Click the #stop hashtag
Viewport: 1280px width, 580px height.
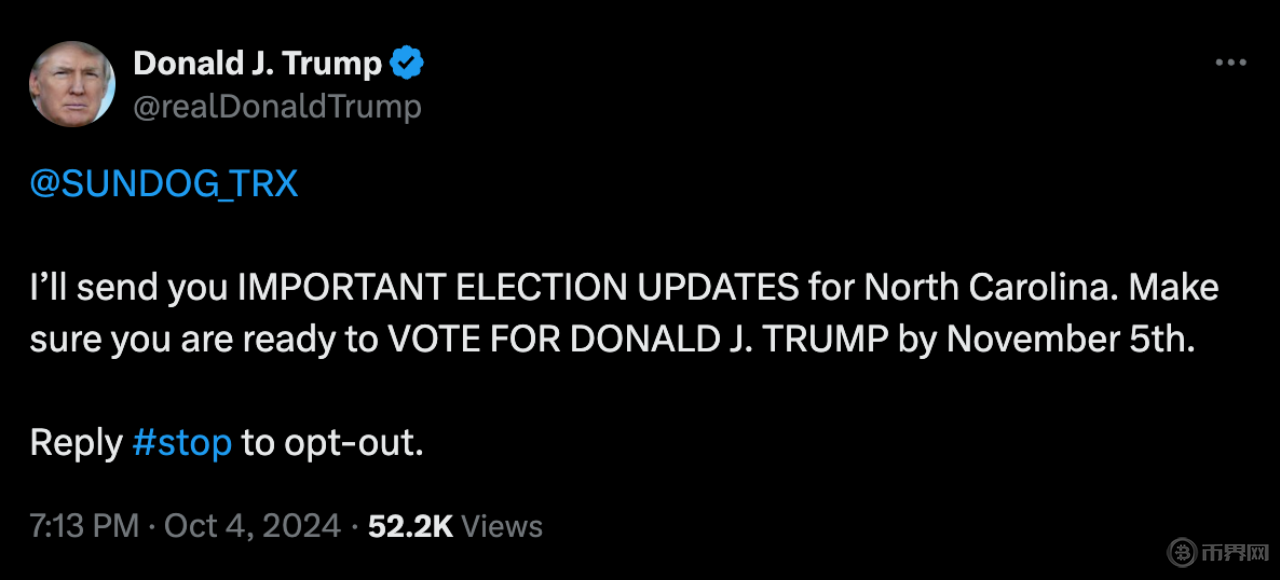click(182, 442)
